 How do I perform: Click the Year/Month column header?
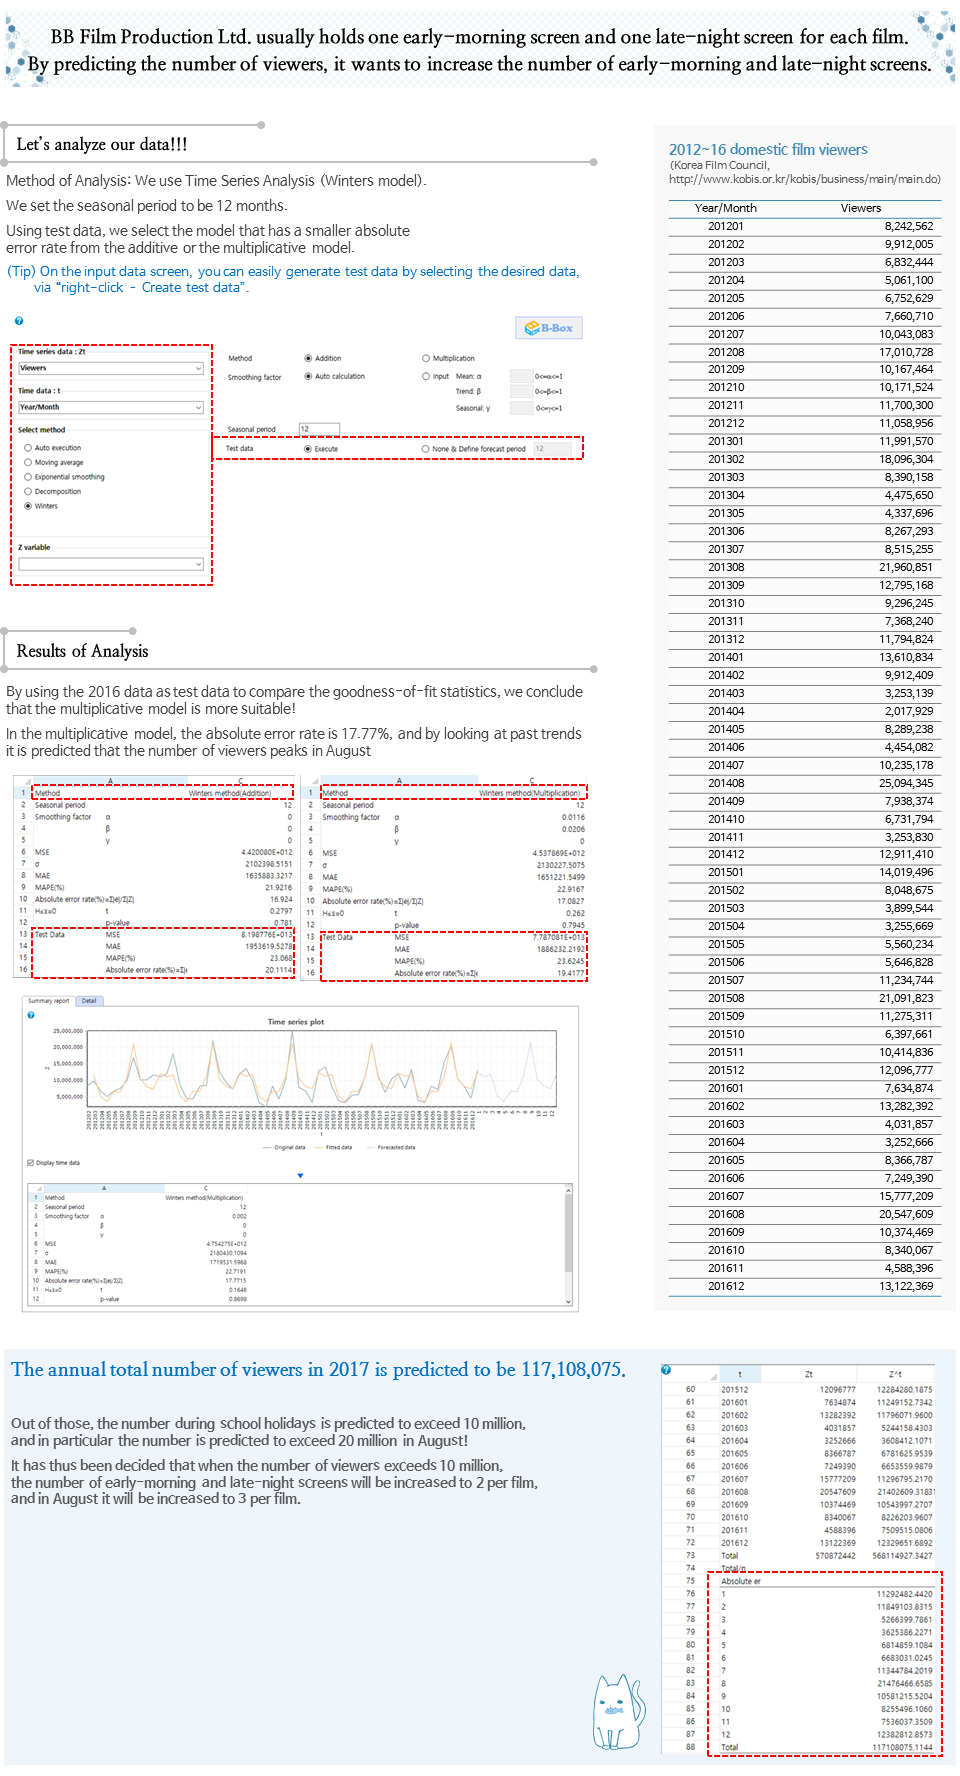(x=726, y=208)
